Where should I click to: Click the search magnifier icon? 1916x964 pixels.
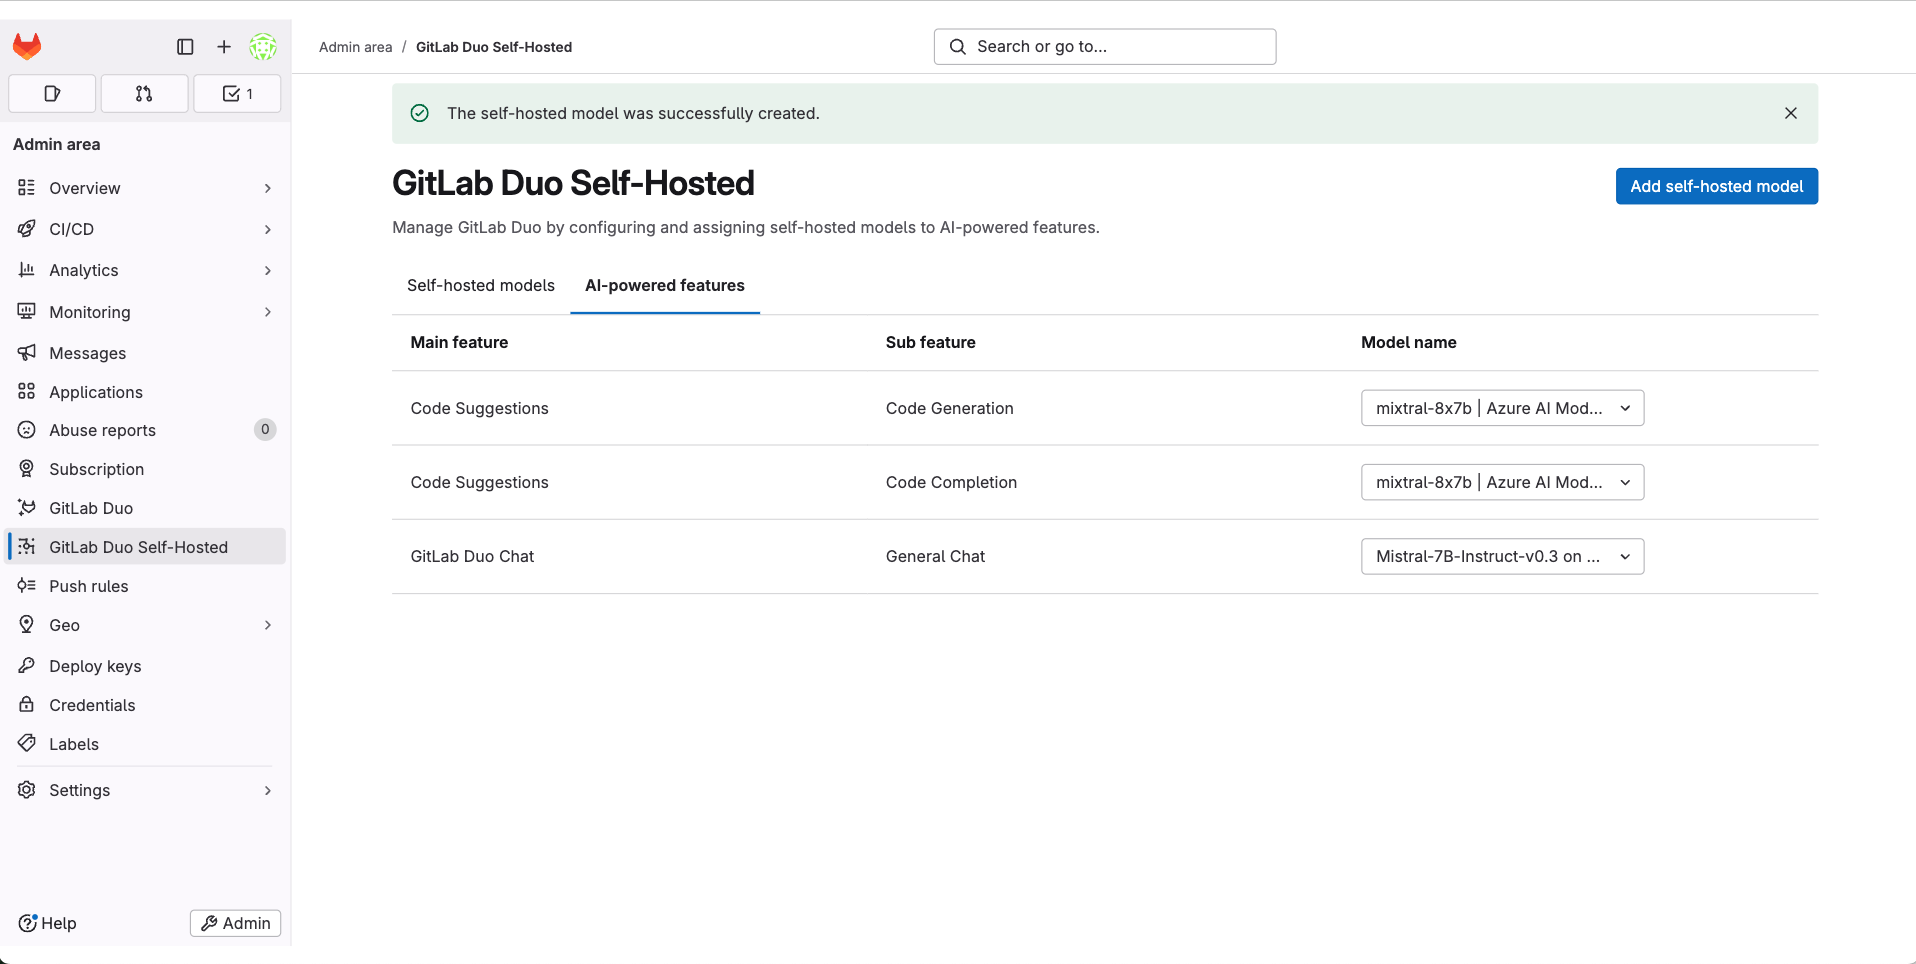tap(958, 47)
